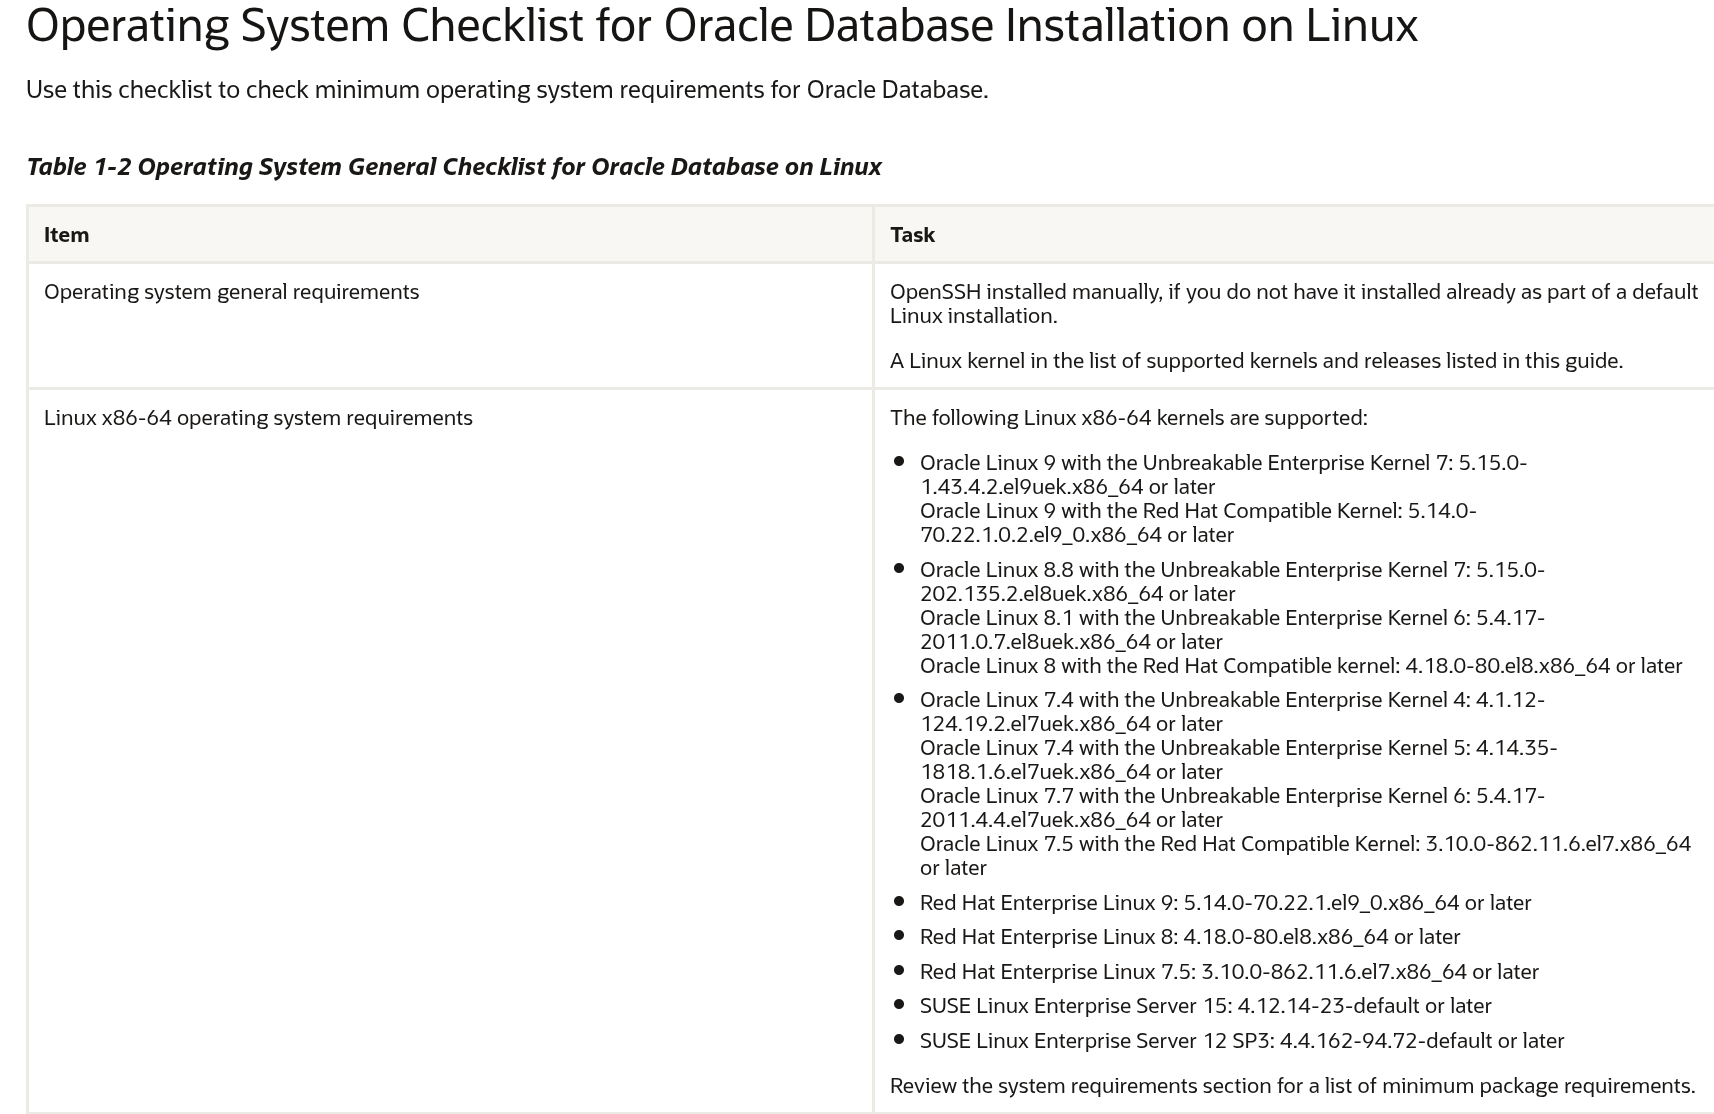Click the Oracle Linux 8.8 UEK 7 entry
The image size is (1714, 1114).
1231,582
